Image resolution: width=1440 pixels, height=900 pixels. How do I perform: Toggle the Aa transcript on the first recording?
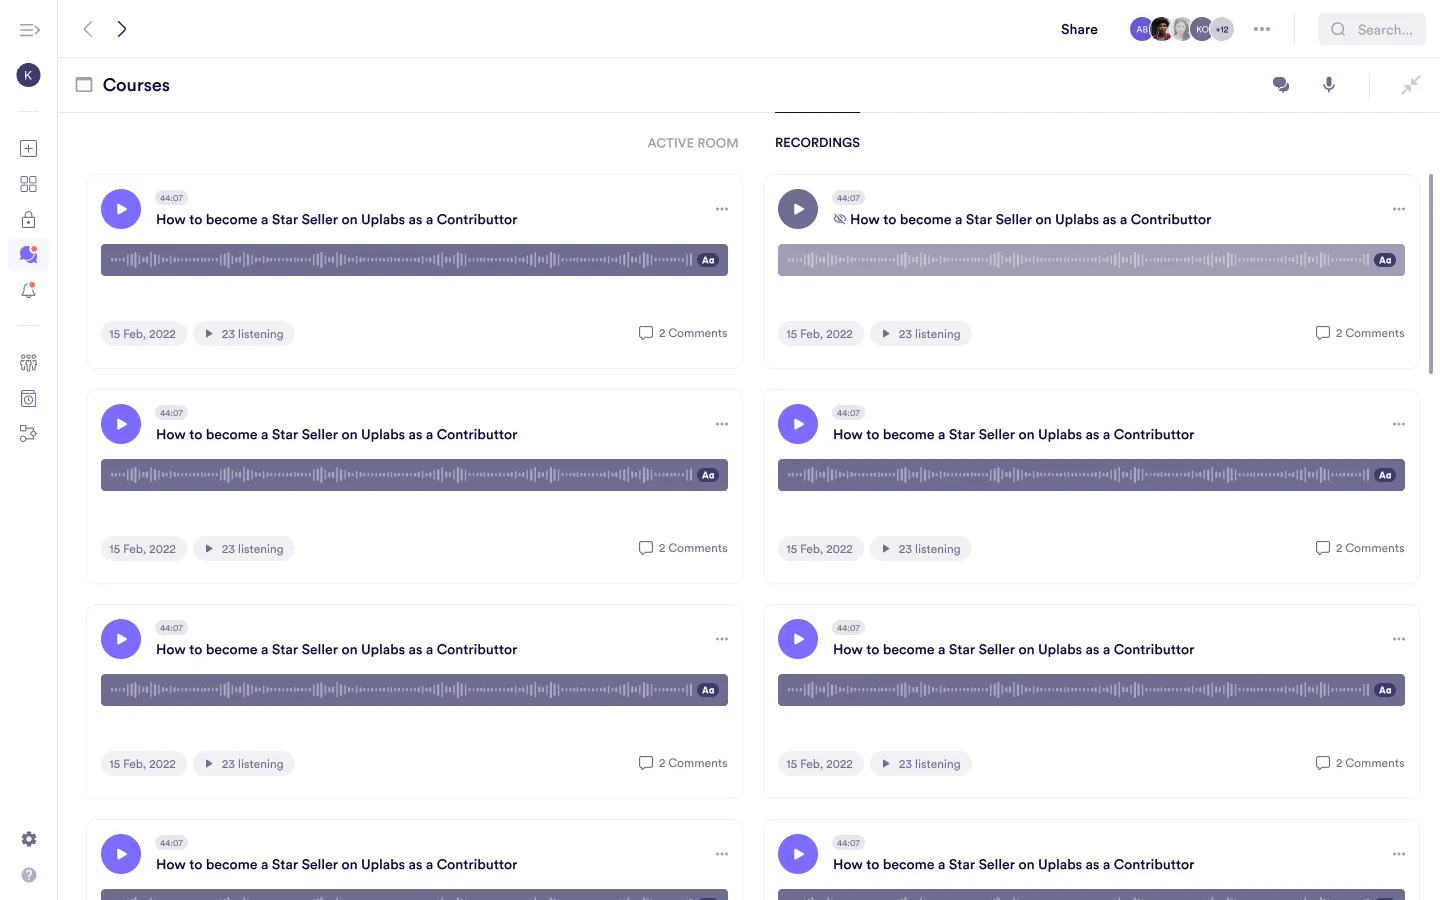[x=708, y=259]
